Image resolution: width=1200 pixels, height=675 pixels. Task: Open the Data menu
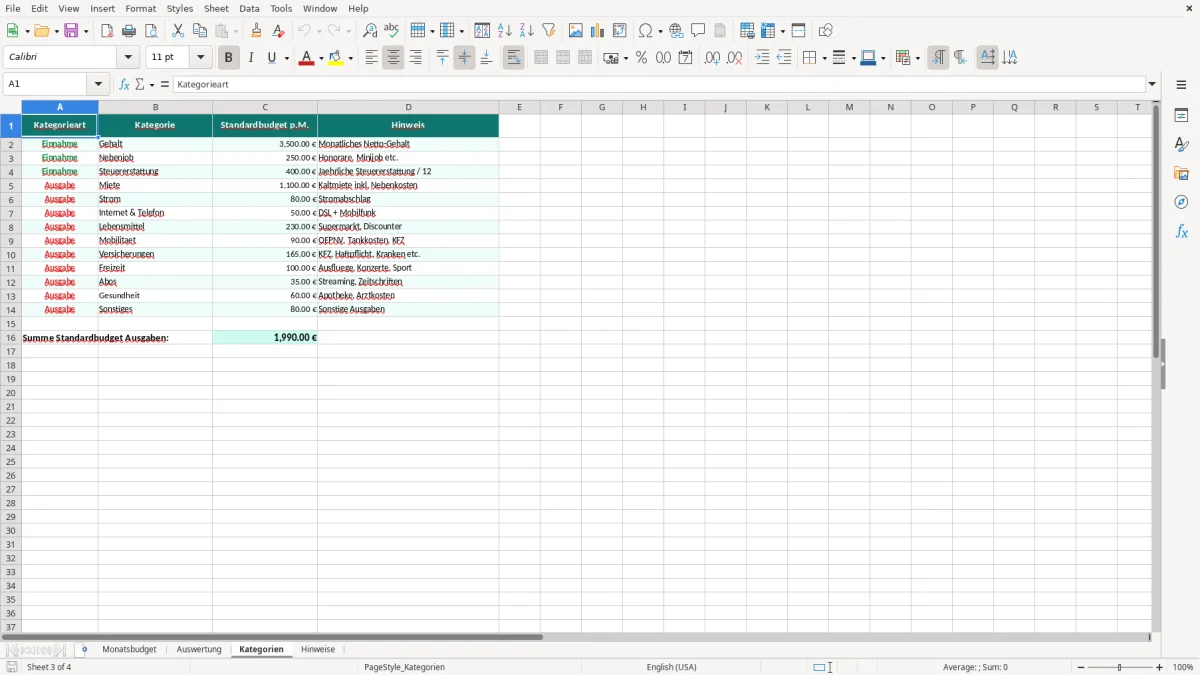(249, 8)
